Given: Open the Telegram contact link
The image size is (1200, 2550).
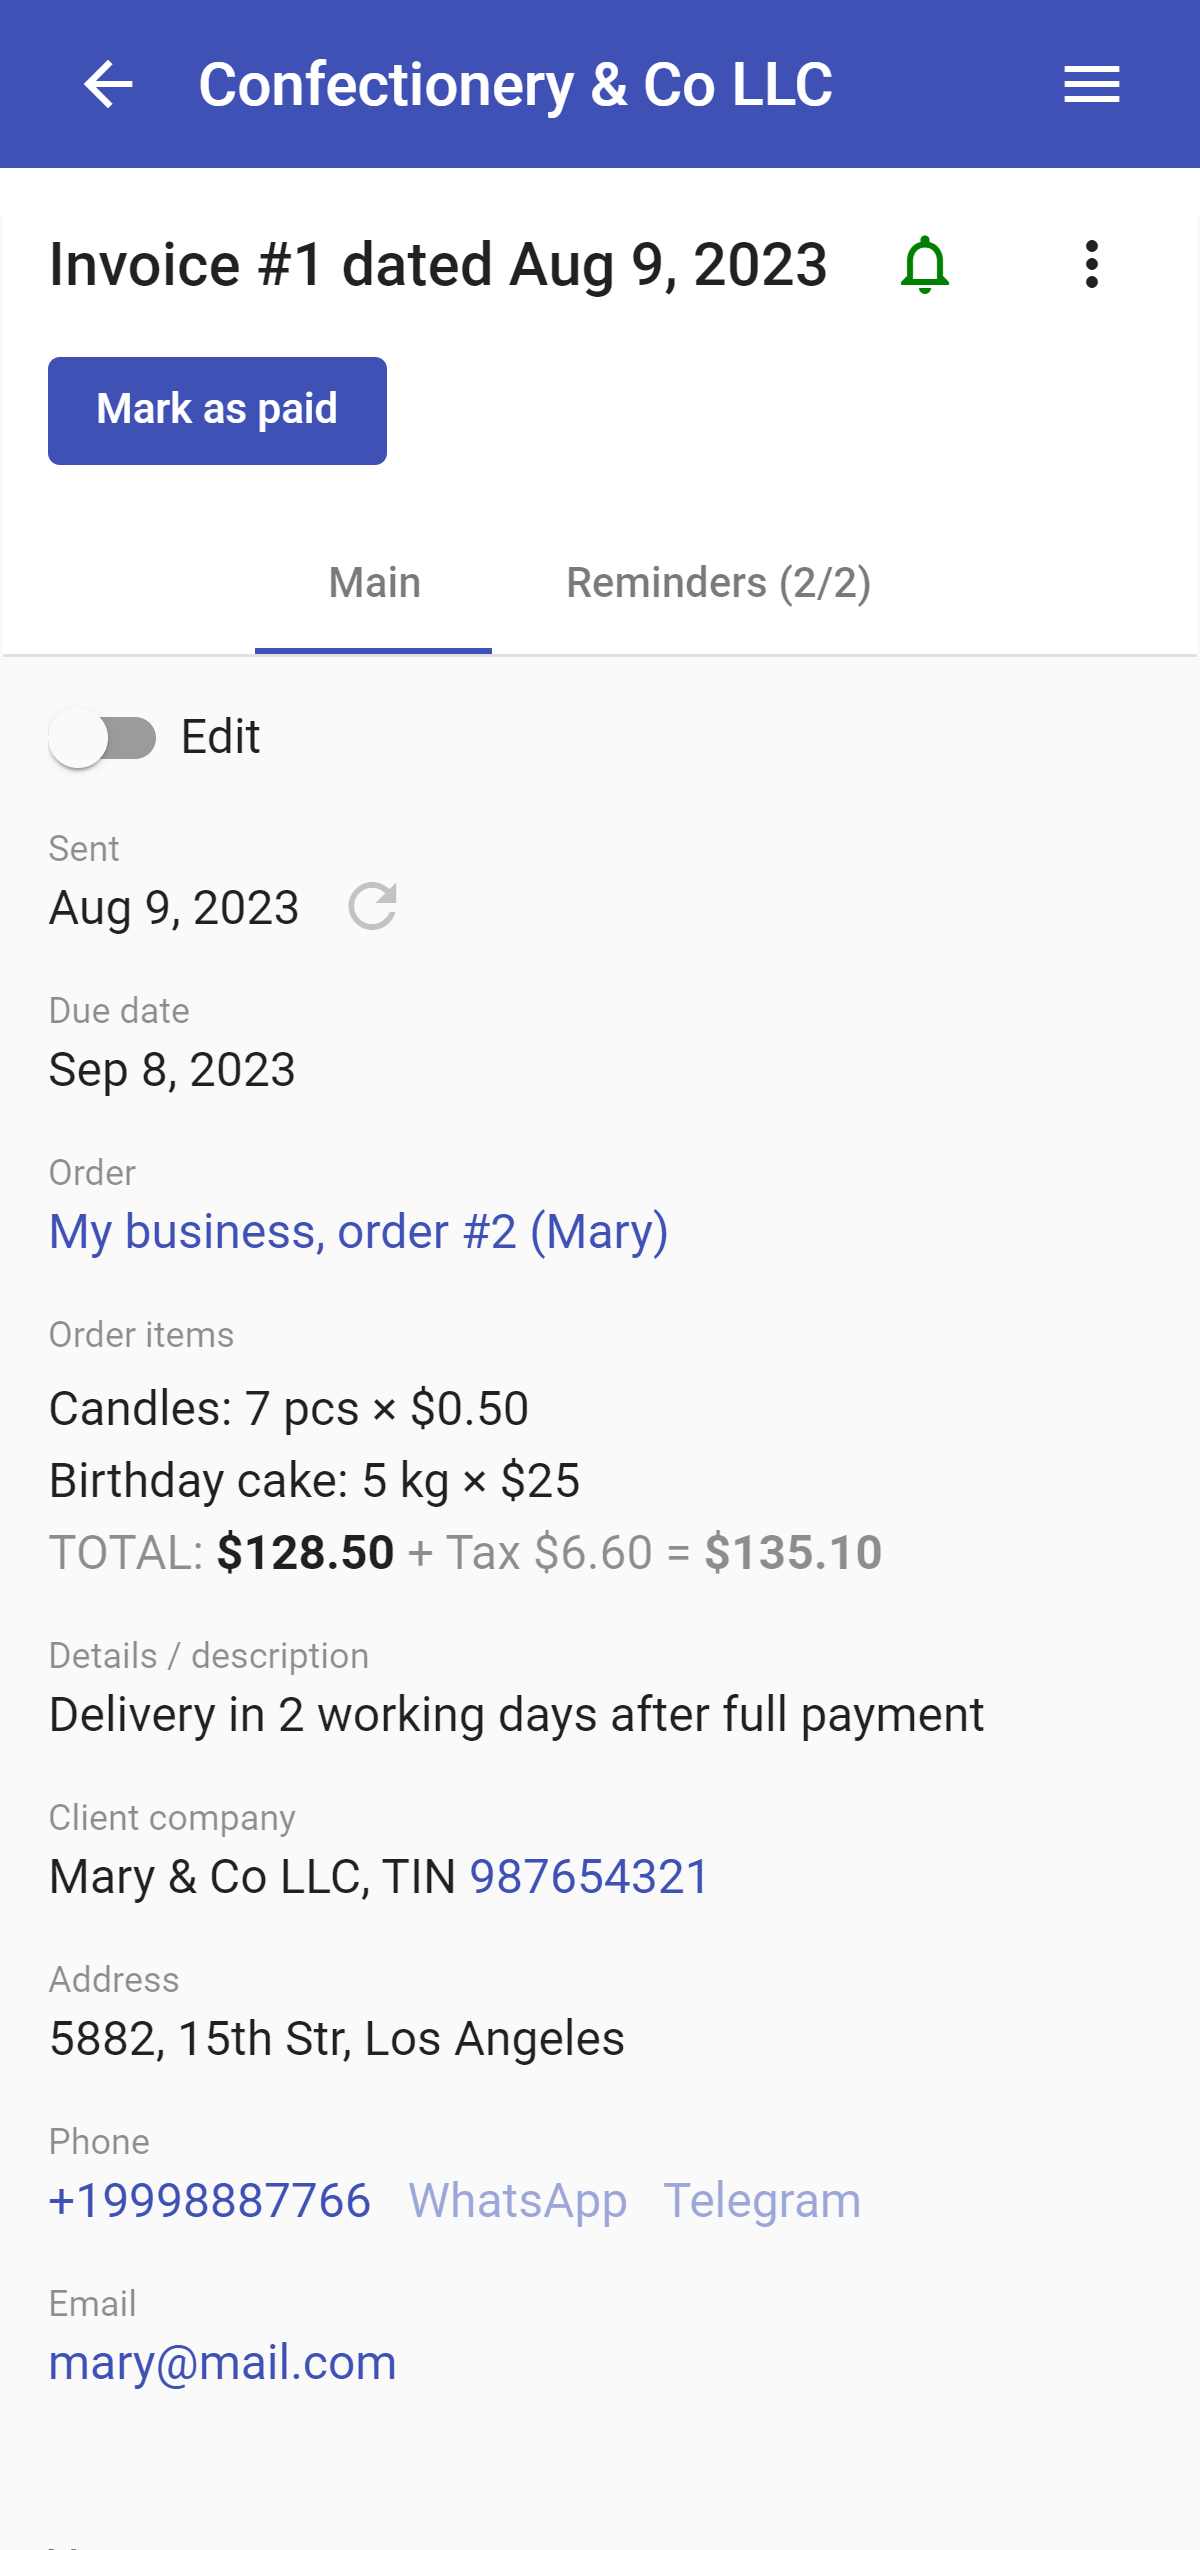Looking at the screenshot, I should coord(761,2201).
